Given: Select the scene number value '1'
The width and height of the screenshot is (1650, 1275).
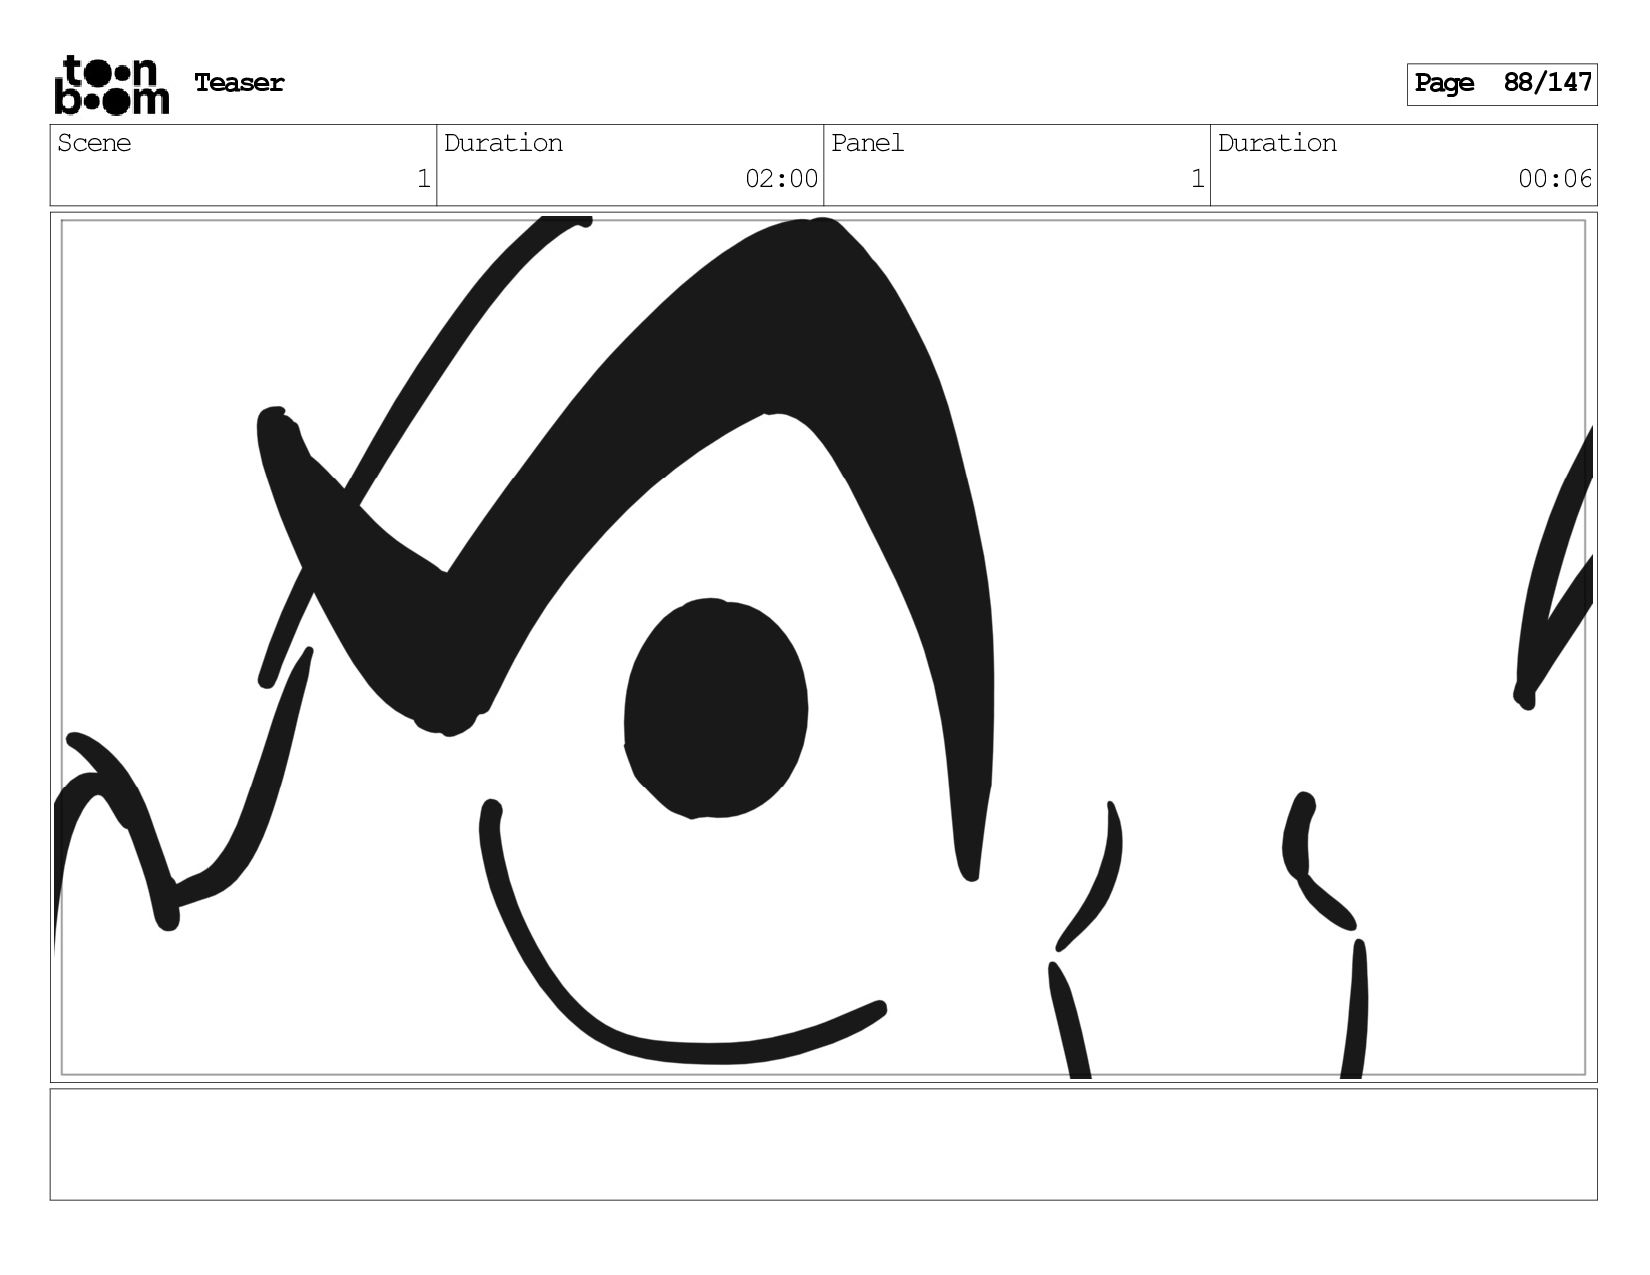Looking at the screenshot, I should [x=423, y=179].
